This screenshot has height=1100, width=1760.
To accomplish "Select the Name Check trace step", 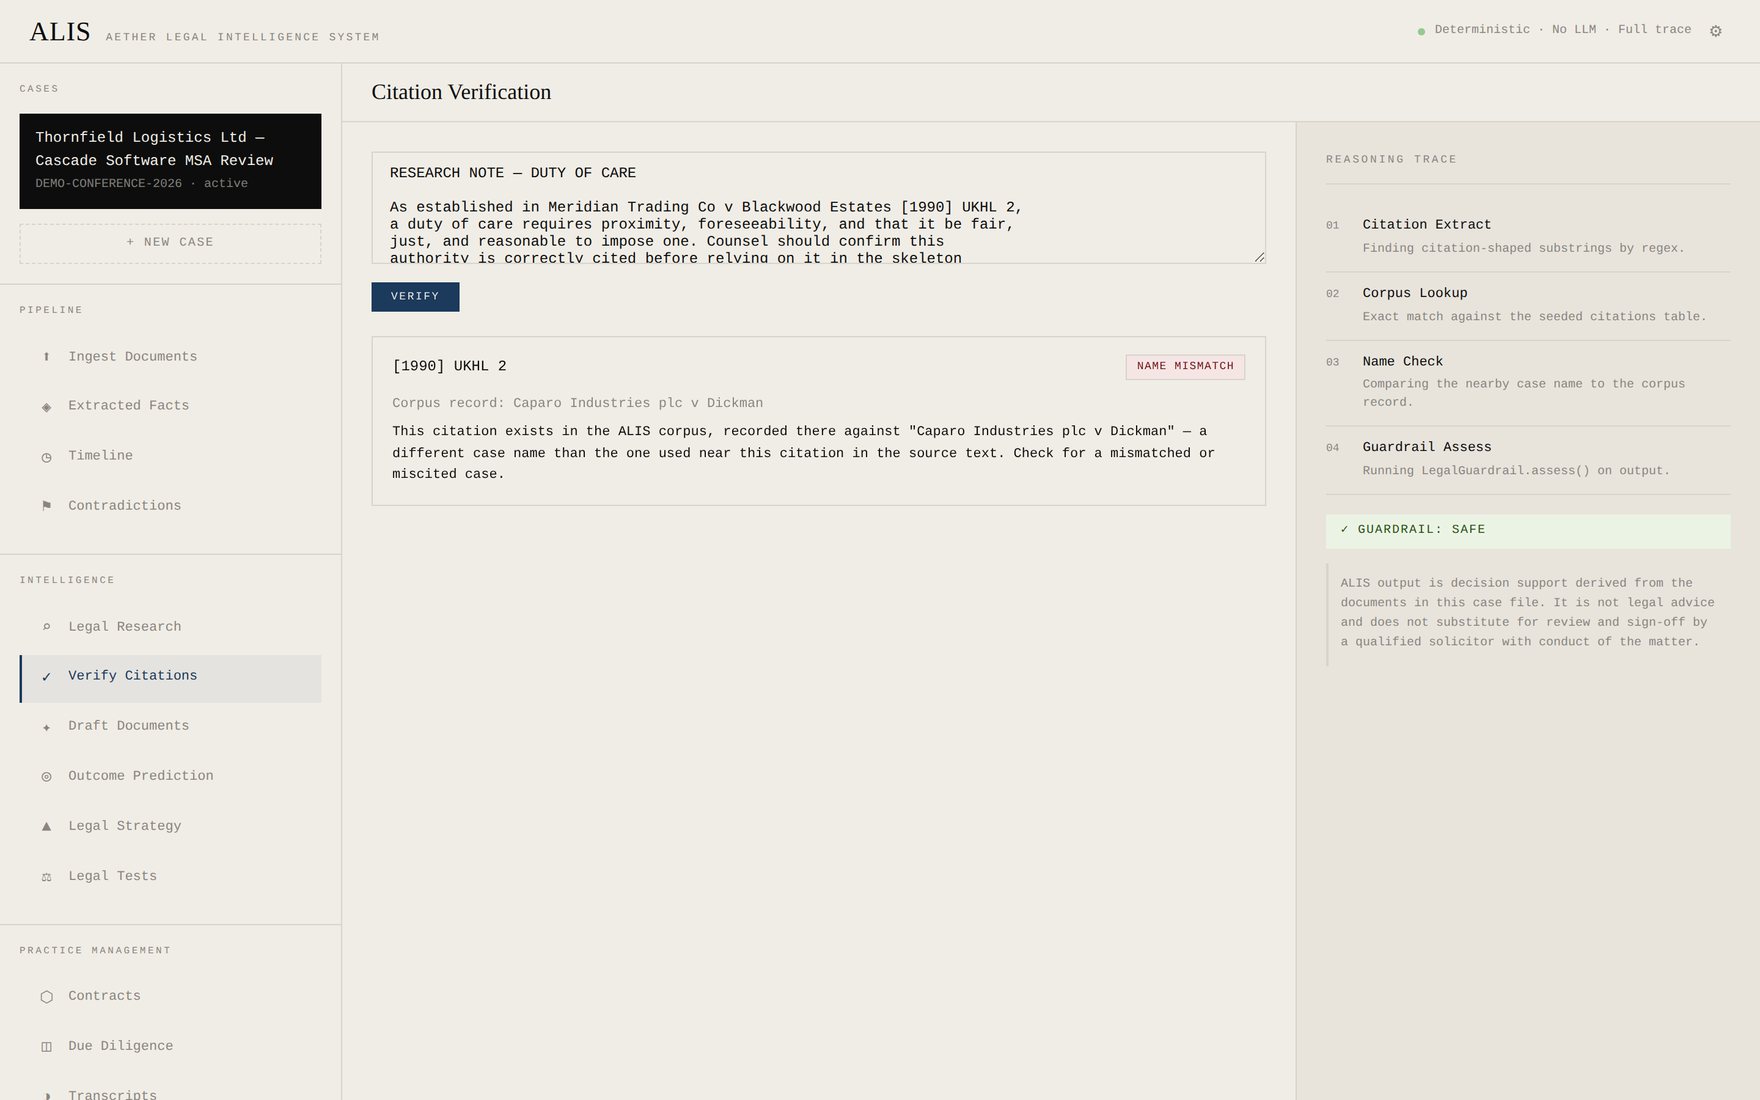I will pyautogui.click(x=1528, y=382).
